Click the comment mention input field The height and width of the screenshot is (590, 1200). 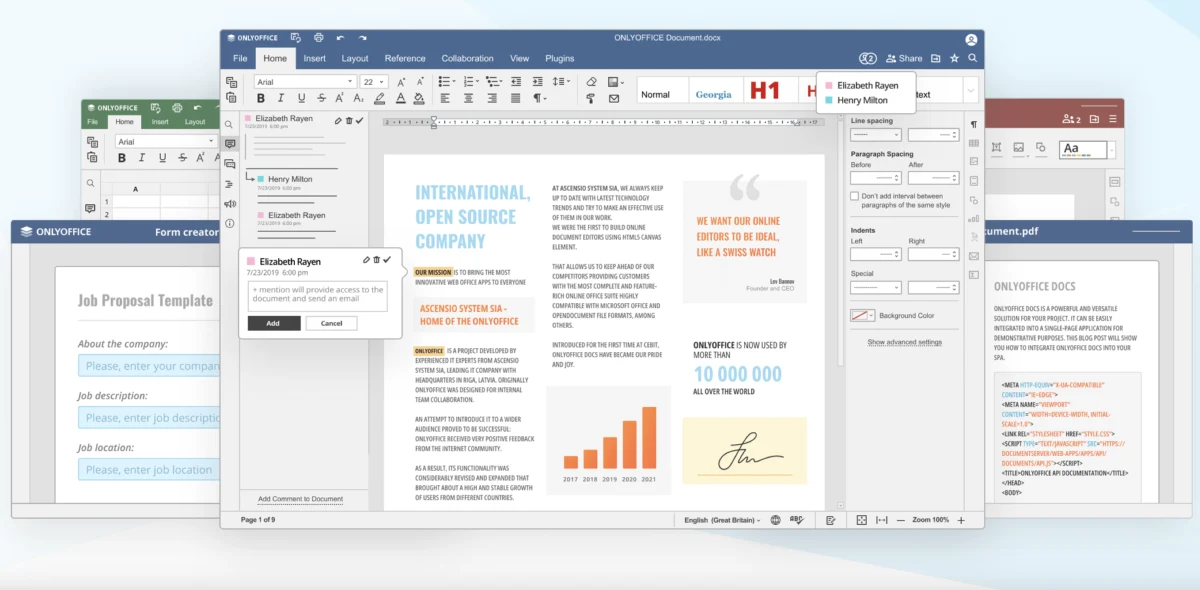pyautogui.click(x=317, y=295)
